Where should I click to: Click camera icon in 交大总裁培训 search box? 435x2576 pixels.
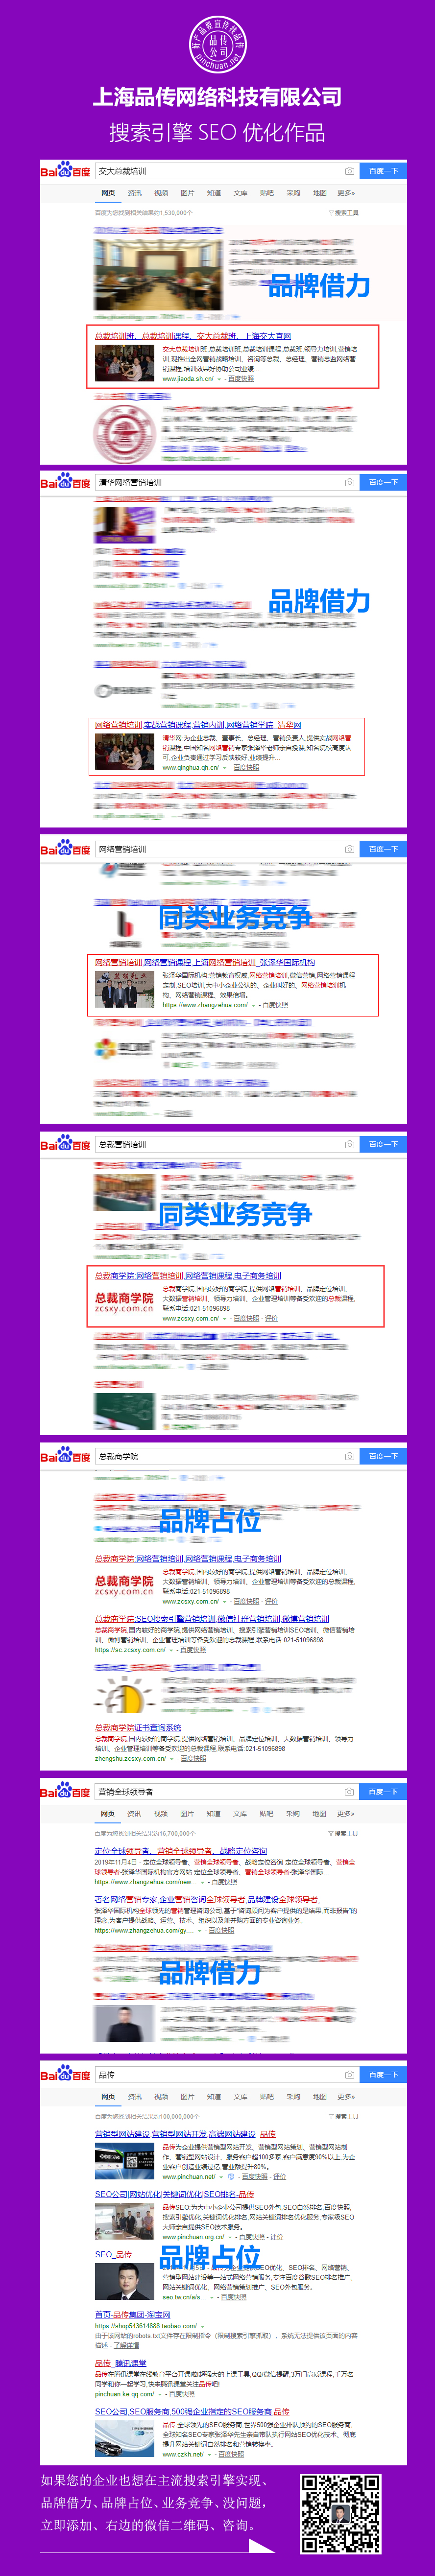click(x=349, y=171)
